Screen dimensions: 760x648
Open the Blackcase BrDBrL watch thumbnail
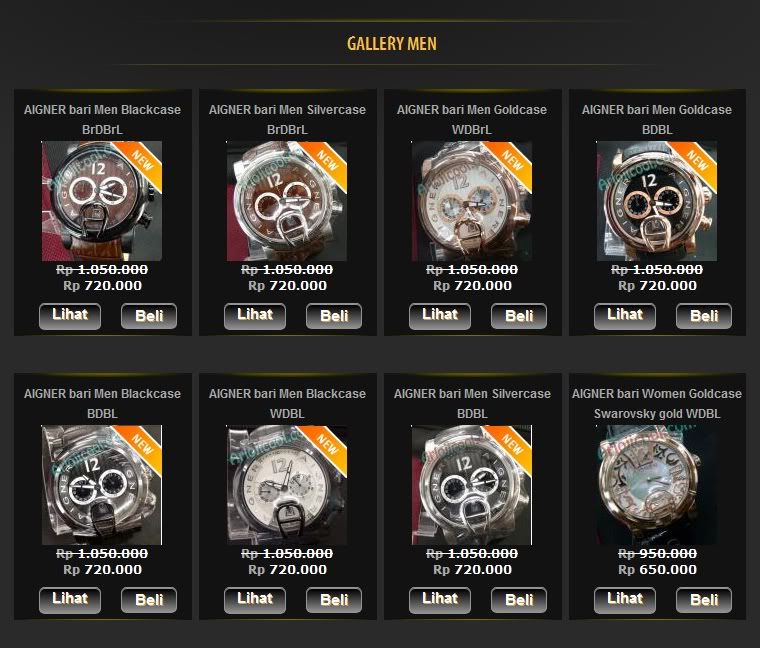(x=102, y=201)
